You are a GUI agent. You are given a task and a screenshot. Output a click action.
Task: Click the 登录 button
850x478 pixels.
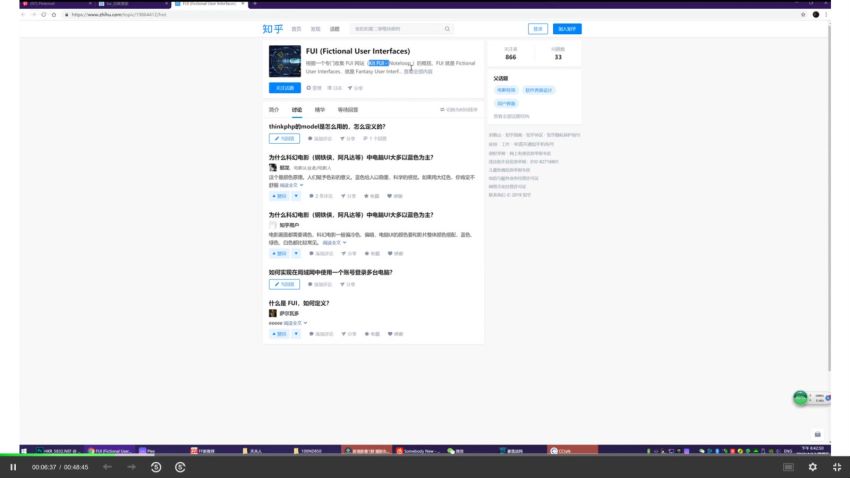coord(538,29)
